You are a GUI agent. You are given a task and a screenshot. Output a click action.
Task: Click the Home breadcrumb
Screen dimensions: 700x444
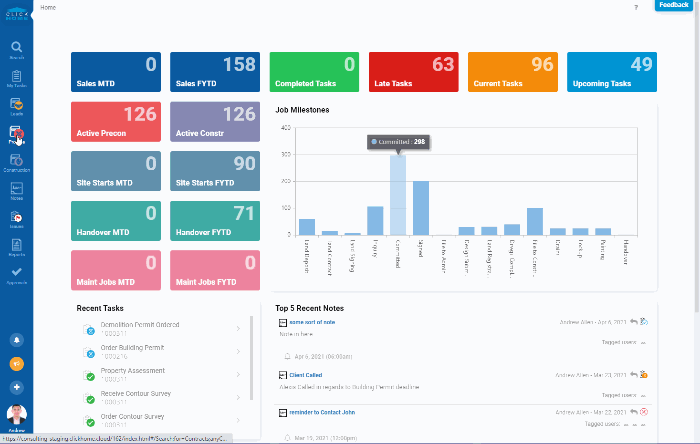pos(48,8)
